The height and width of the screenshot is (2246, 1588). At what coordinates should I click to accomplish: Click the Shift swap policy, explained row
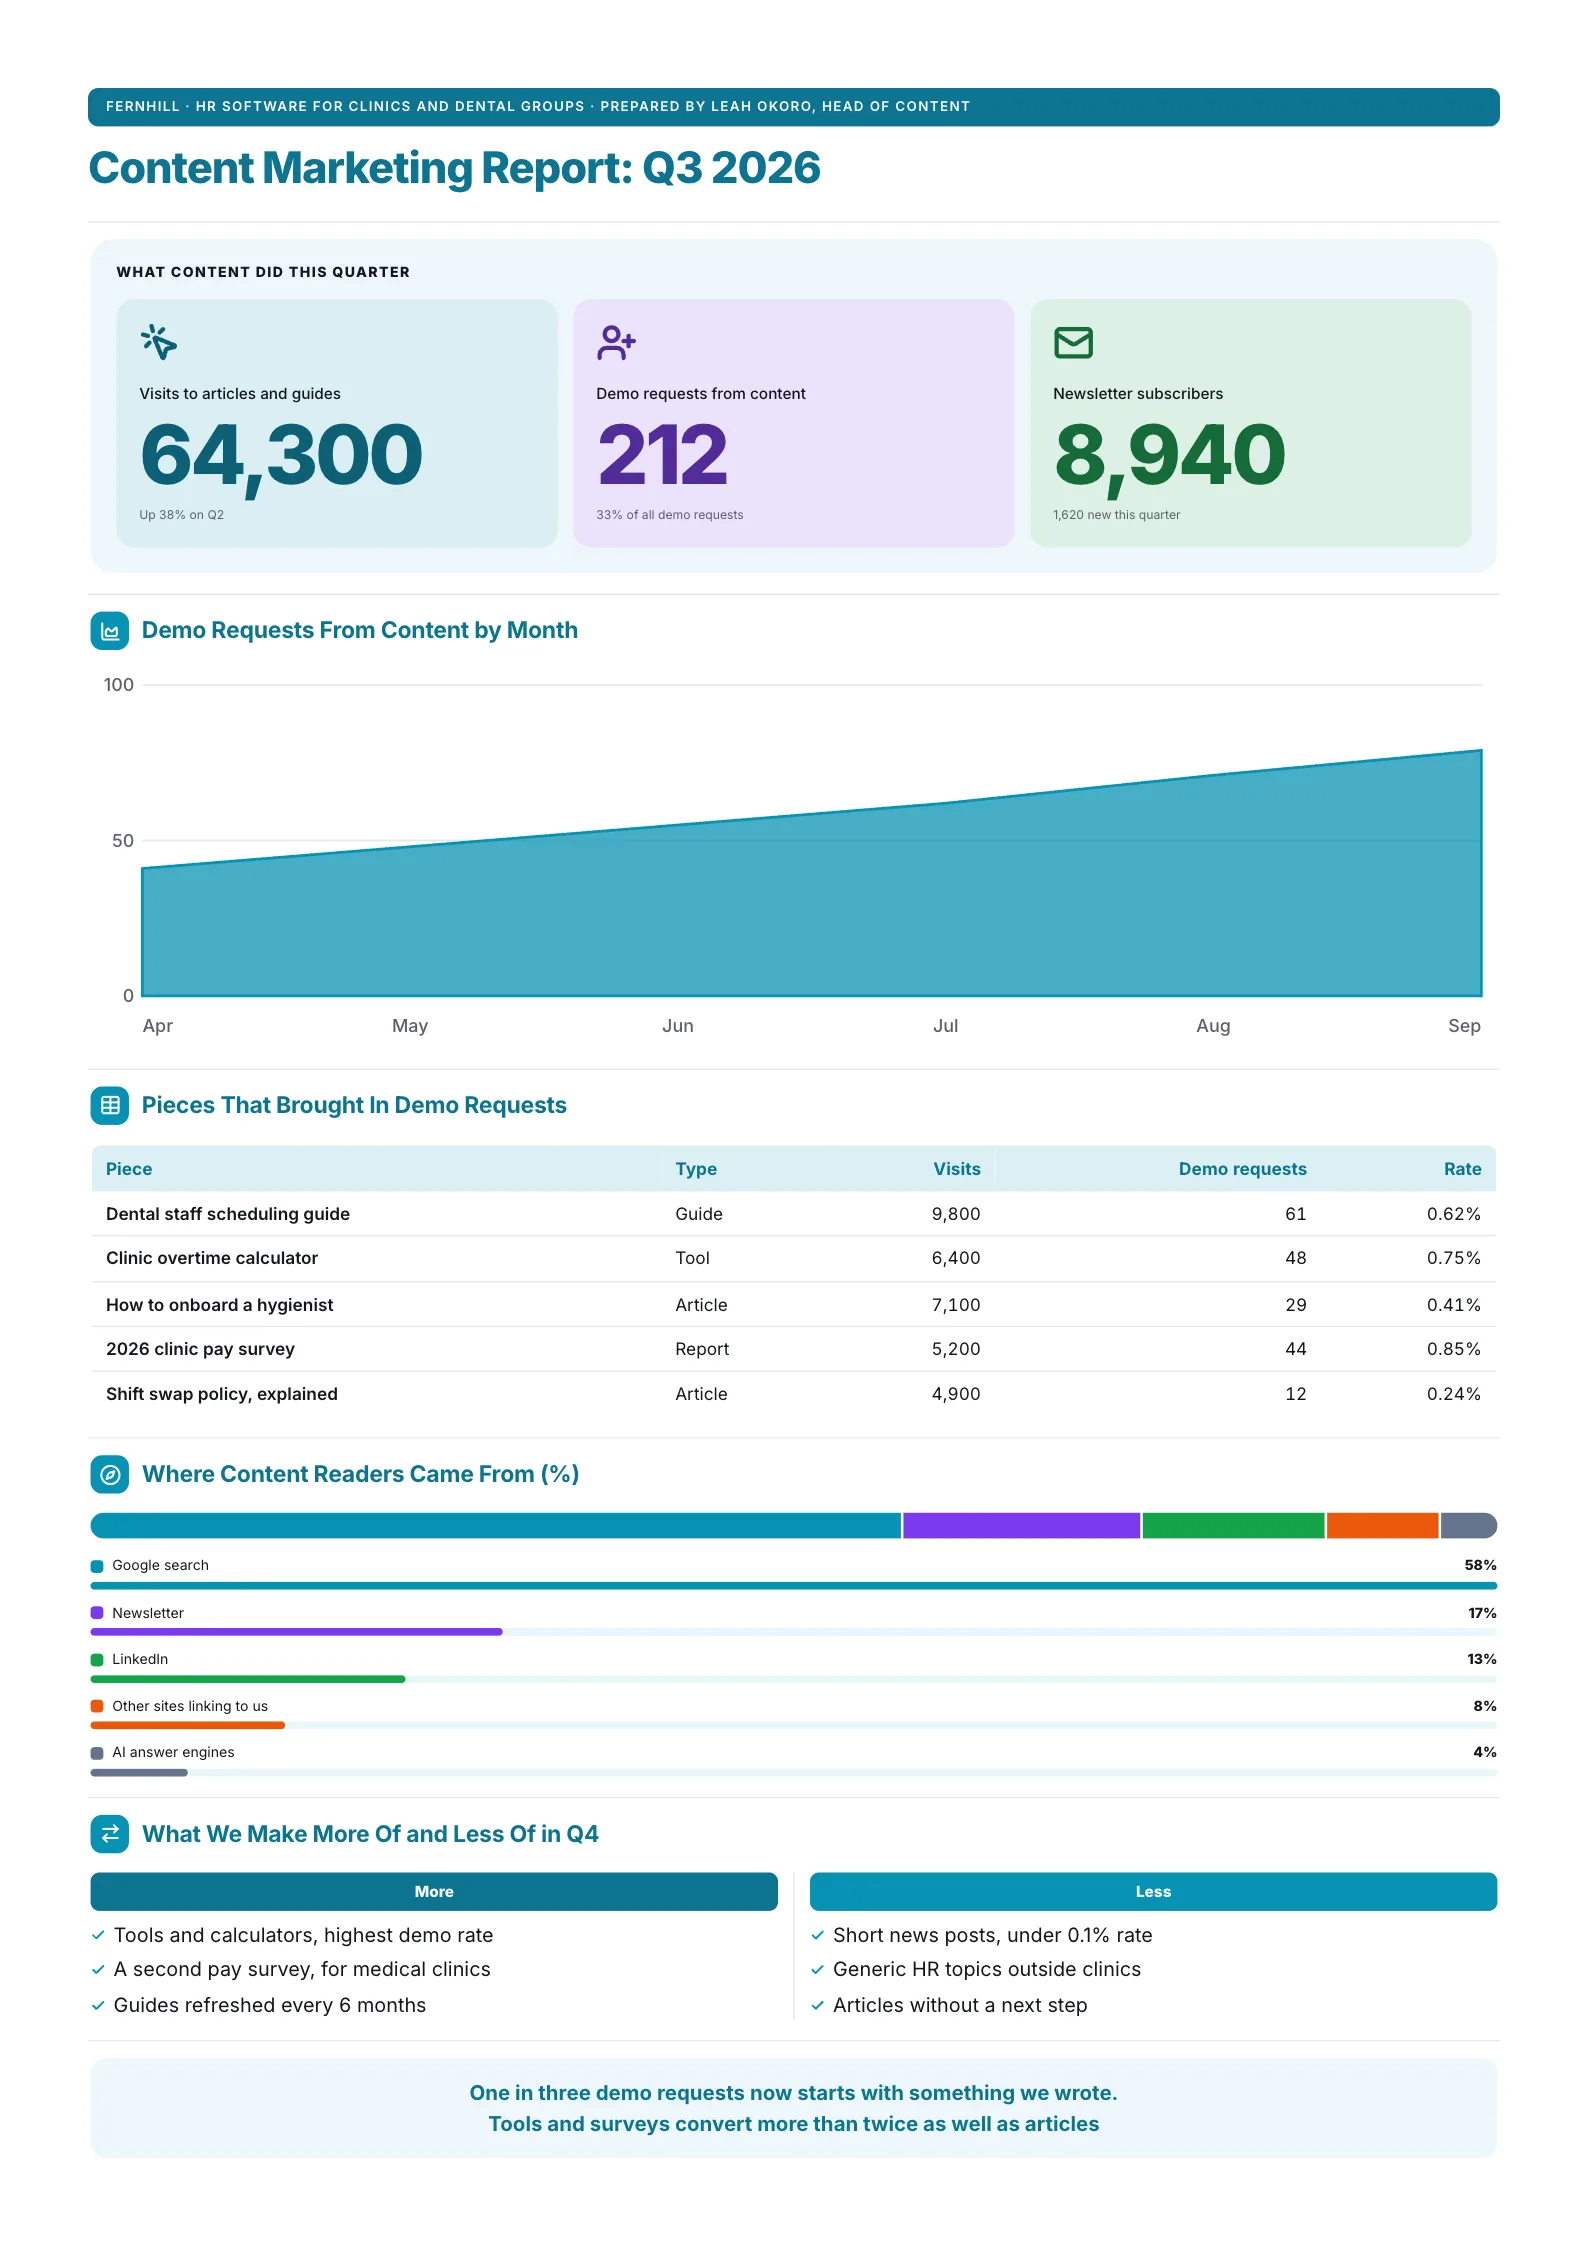pyautogui.click(x=794, y=1394)
